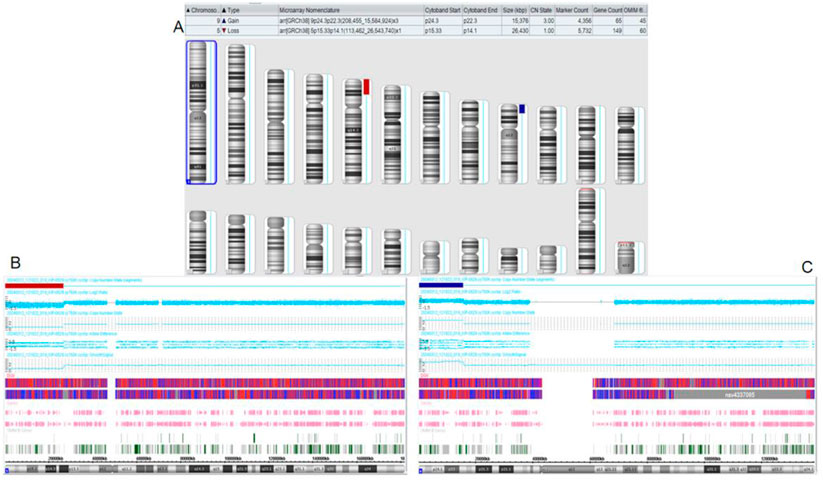Image resolution: width=823 pixels, height=481 pixels.
Task: Sort by Cytoband End column header
Action: click(480, 10)
